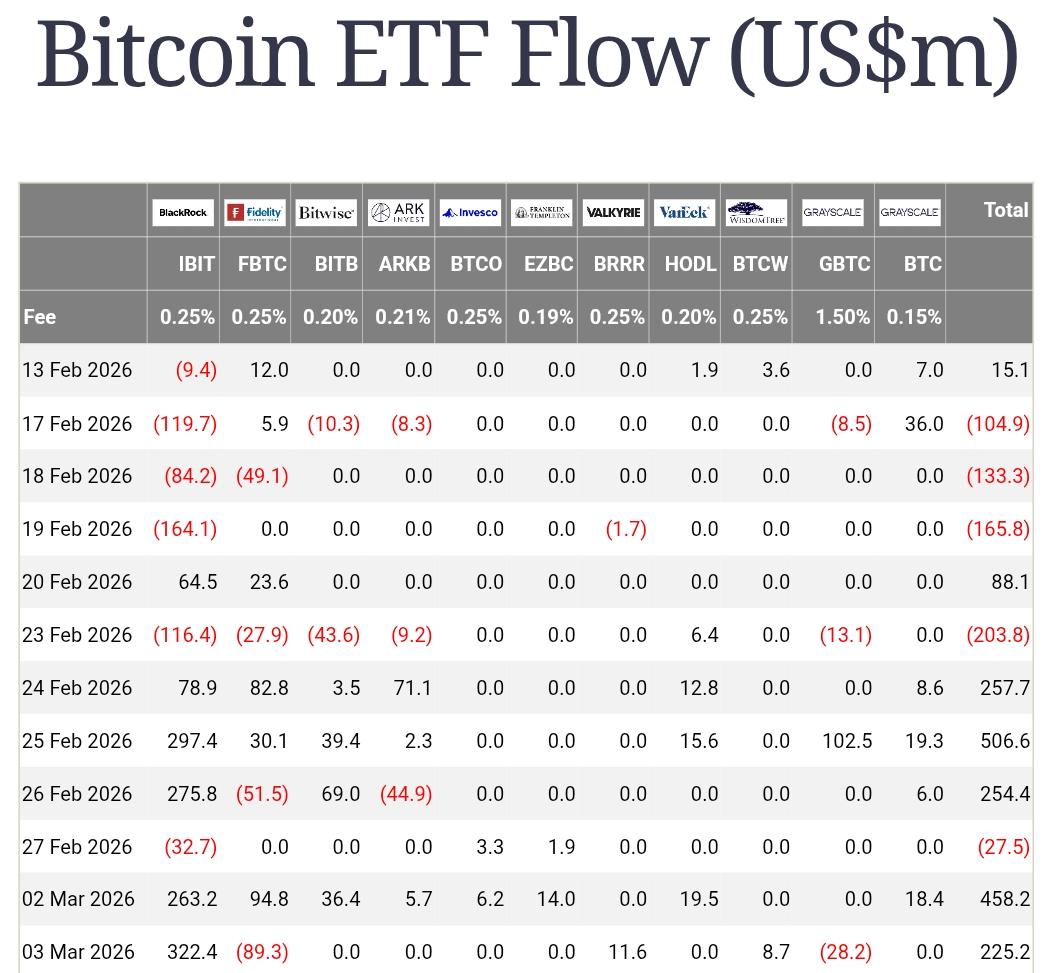Click the ARK Invest logo
1046x973 pixels.
click(x=398, y=212)
